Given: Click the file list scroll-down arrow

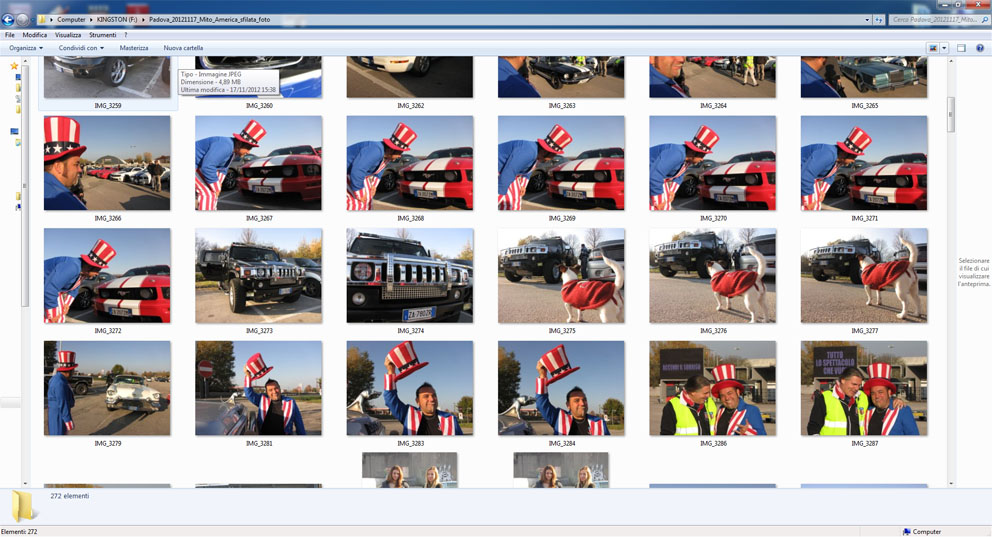Looking at the screenshot, I should coord(950,484).
